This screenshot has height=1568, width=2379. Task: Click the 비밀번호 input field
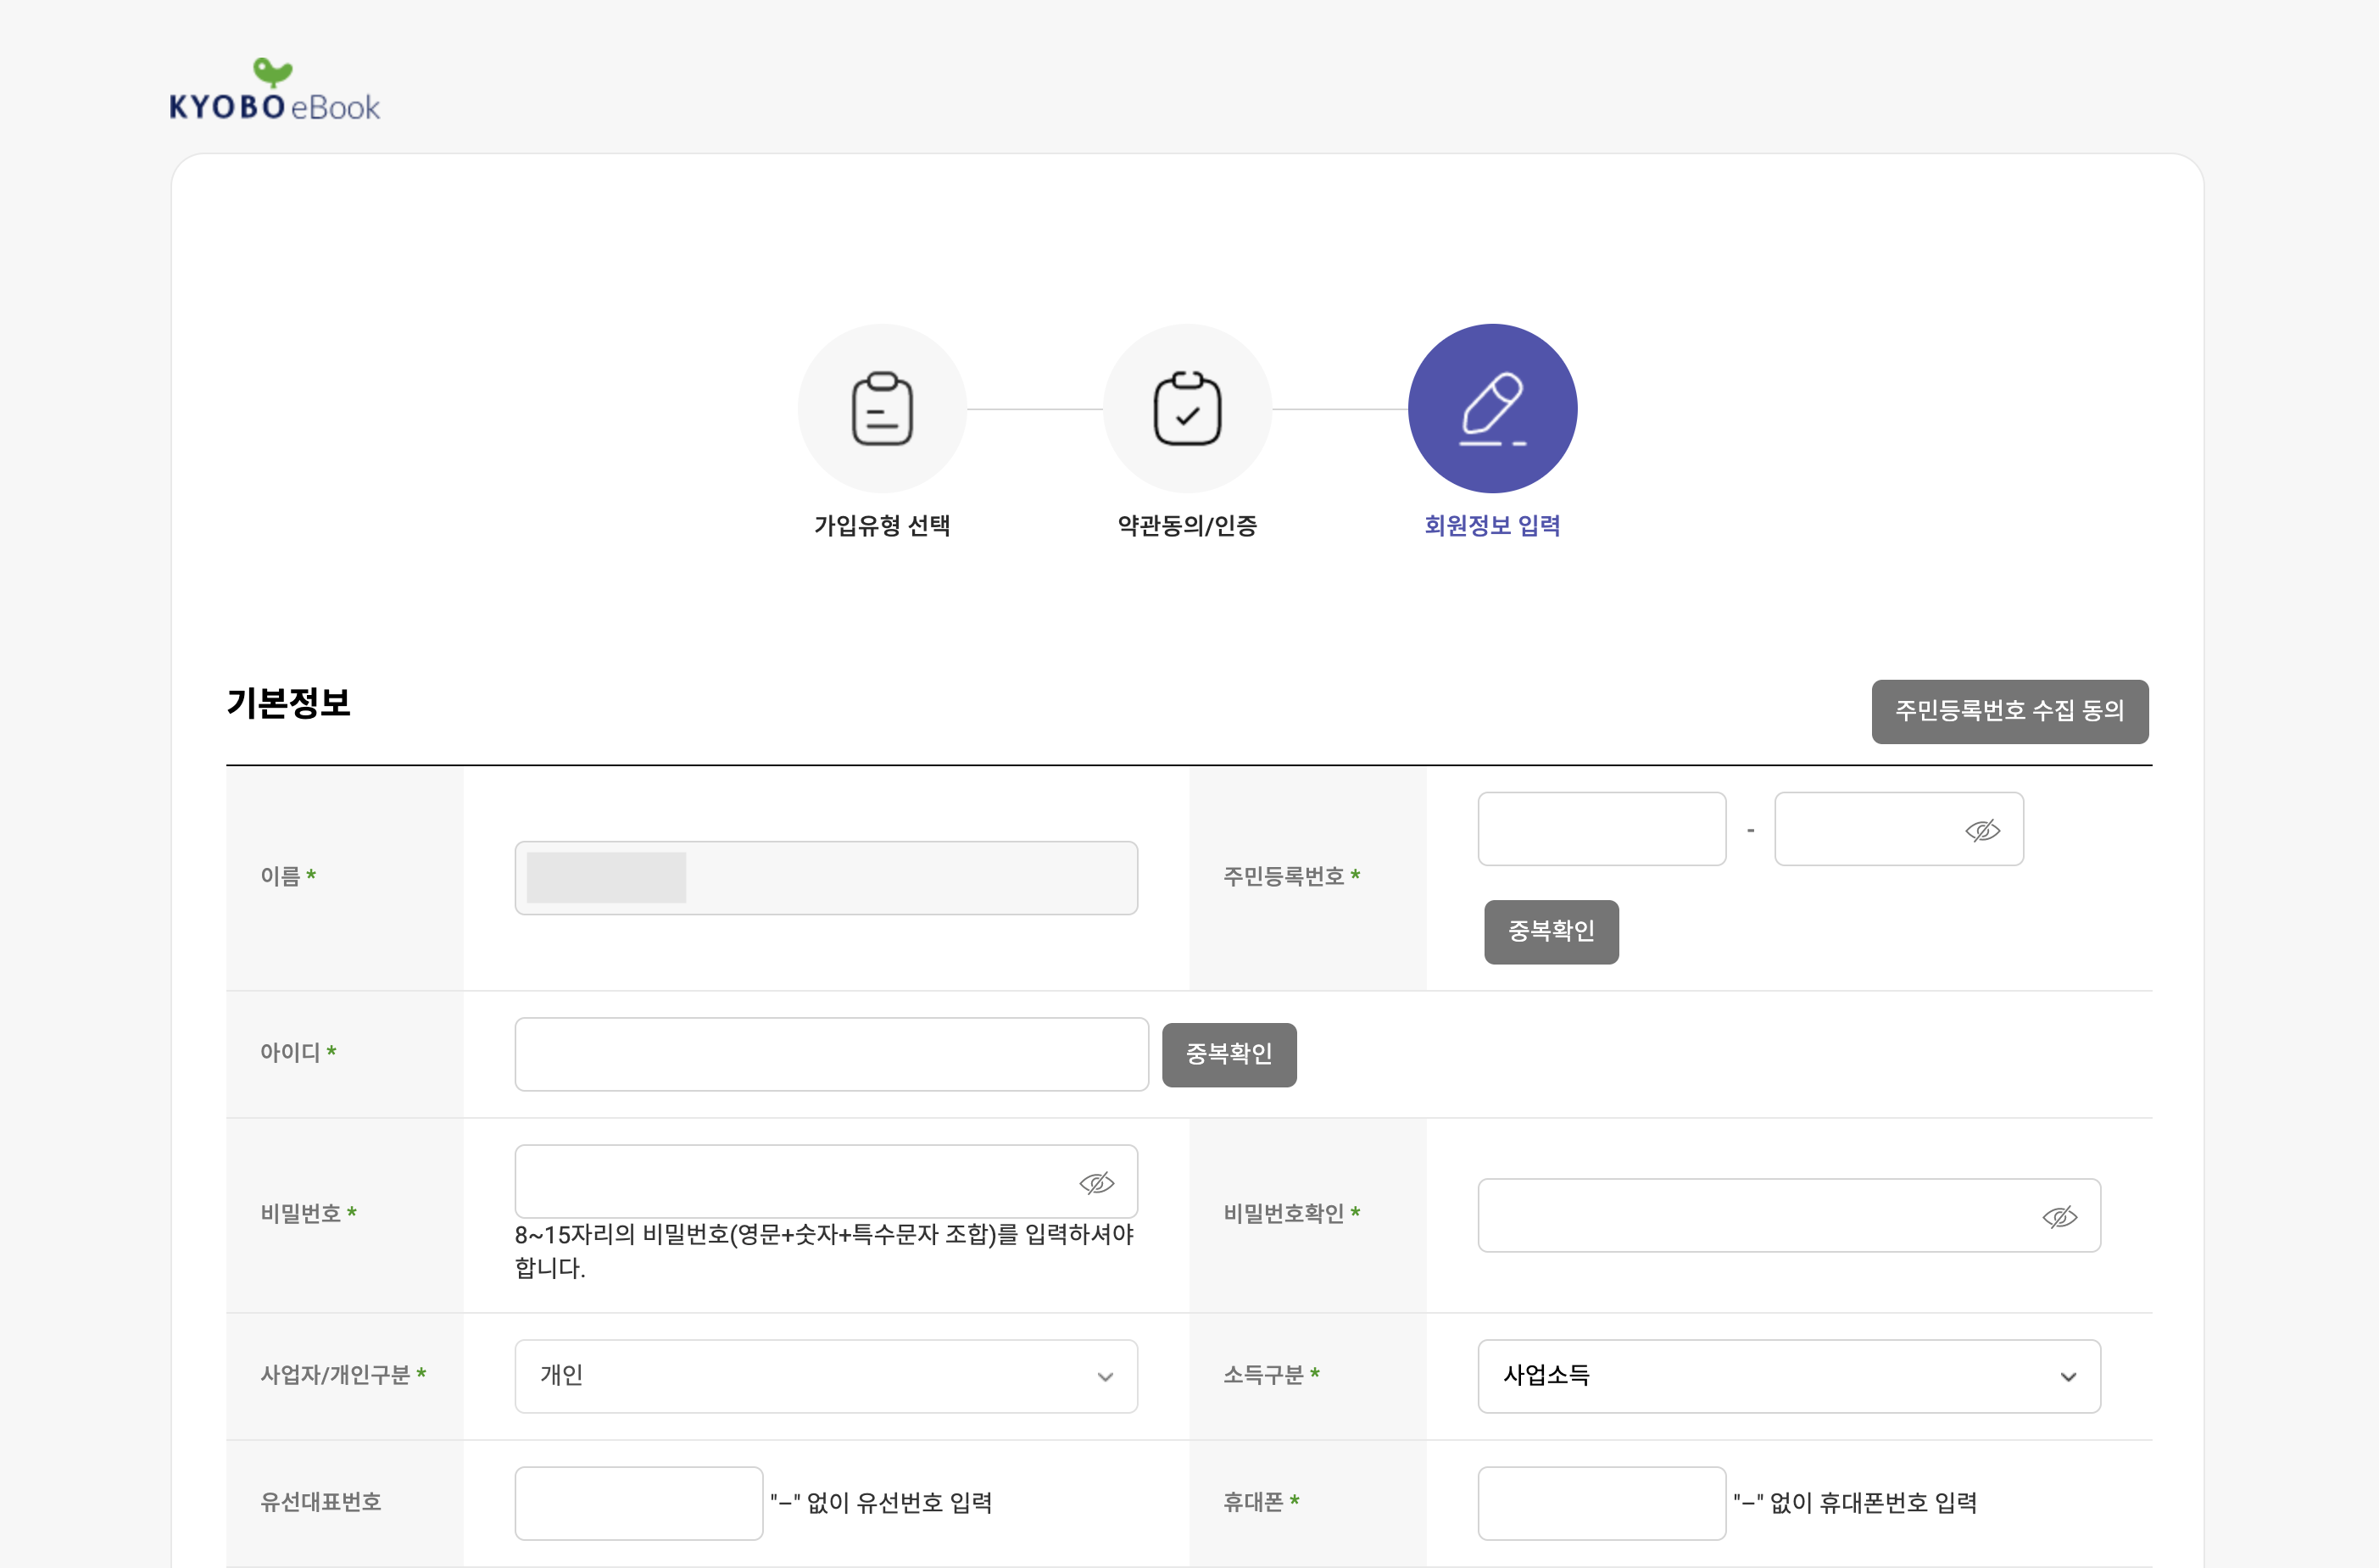pos(826,1181)
